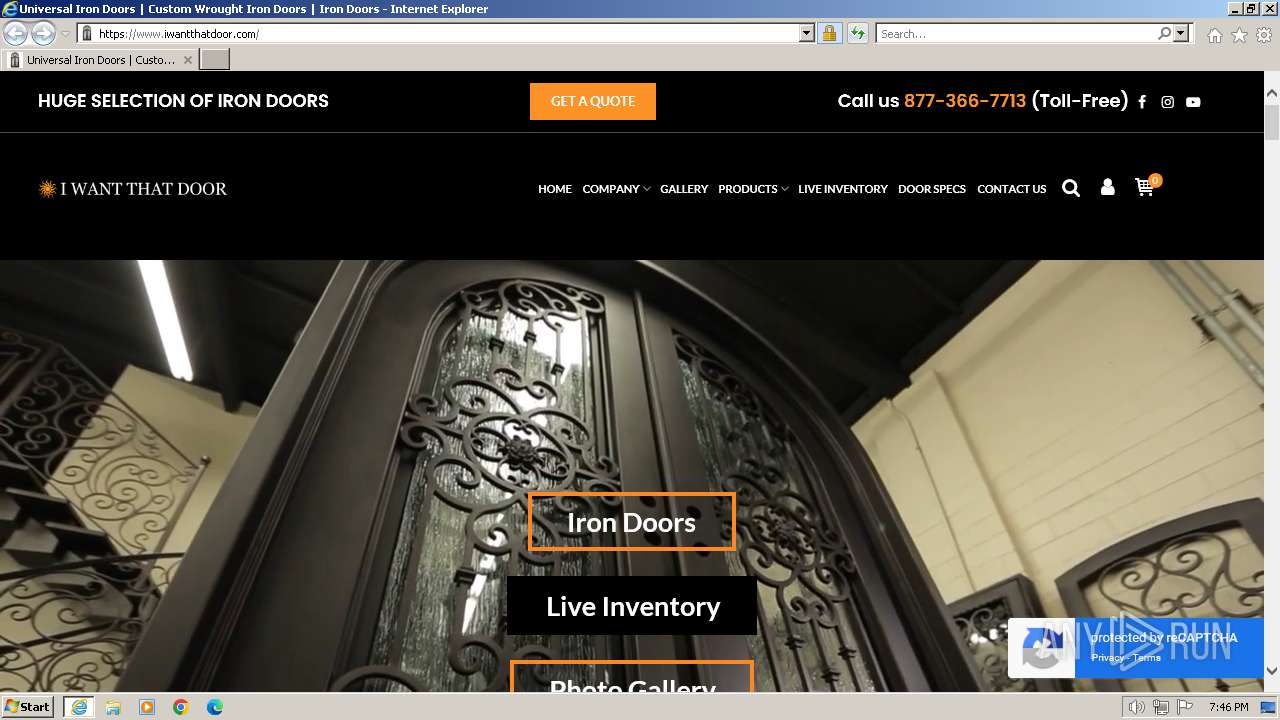The height and width of the screenshot is (720, 1280).
Task: Open Gallery menu item
Action: (x=684, y=189)
